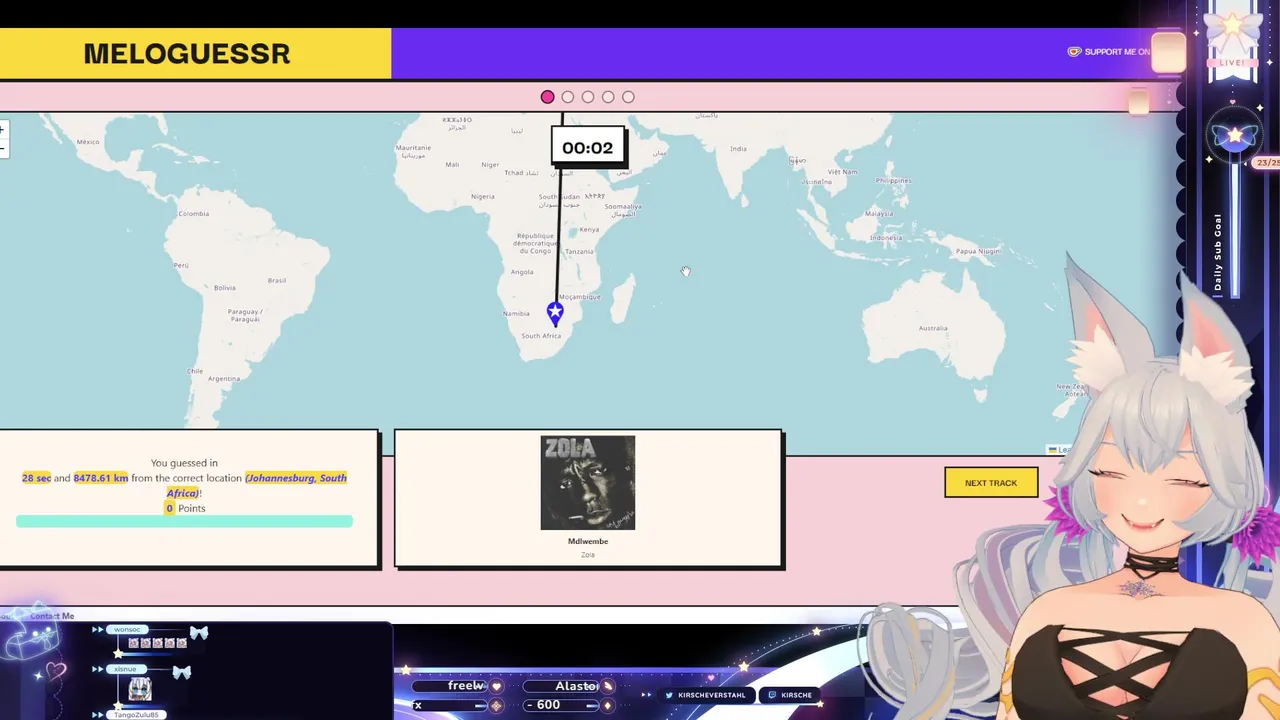Click the icon beside 'Alasto' label
1280x720 pixels.
[607, 686]
